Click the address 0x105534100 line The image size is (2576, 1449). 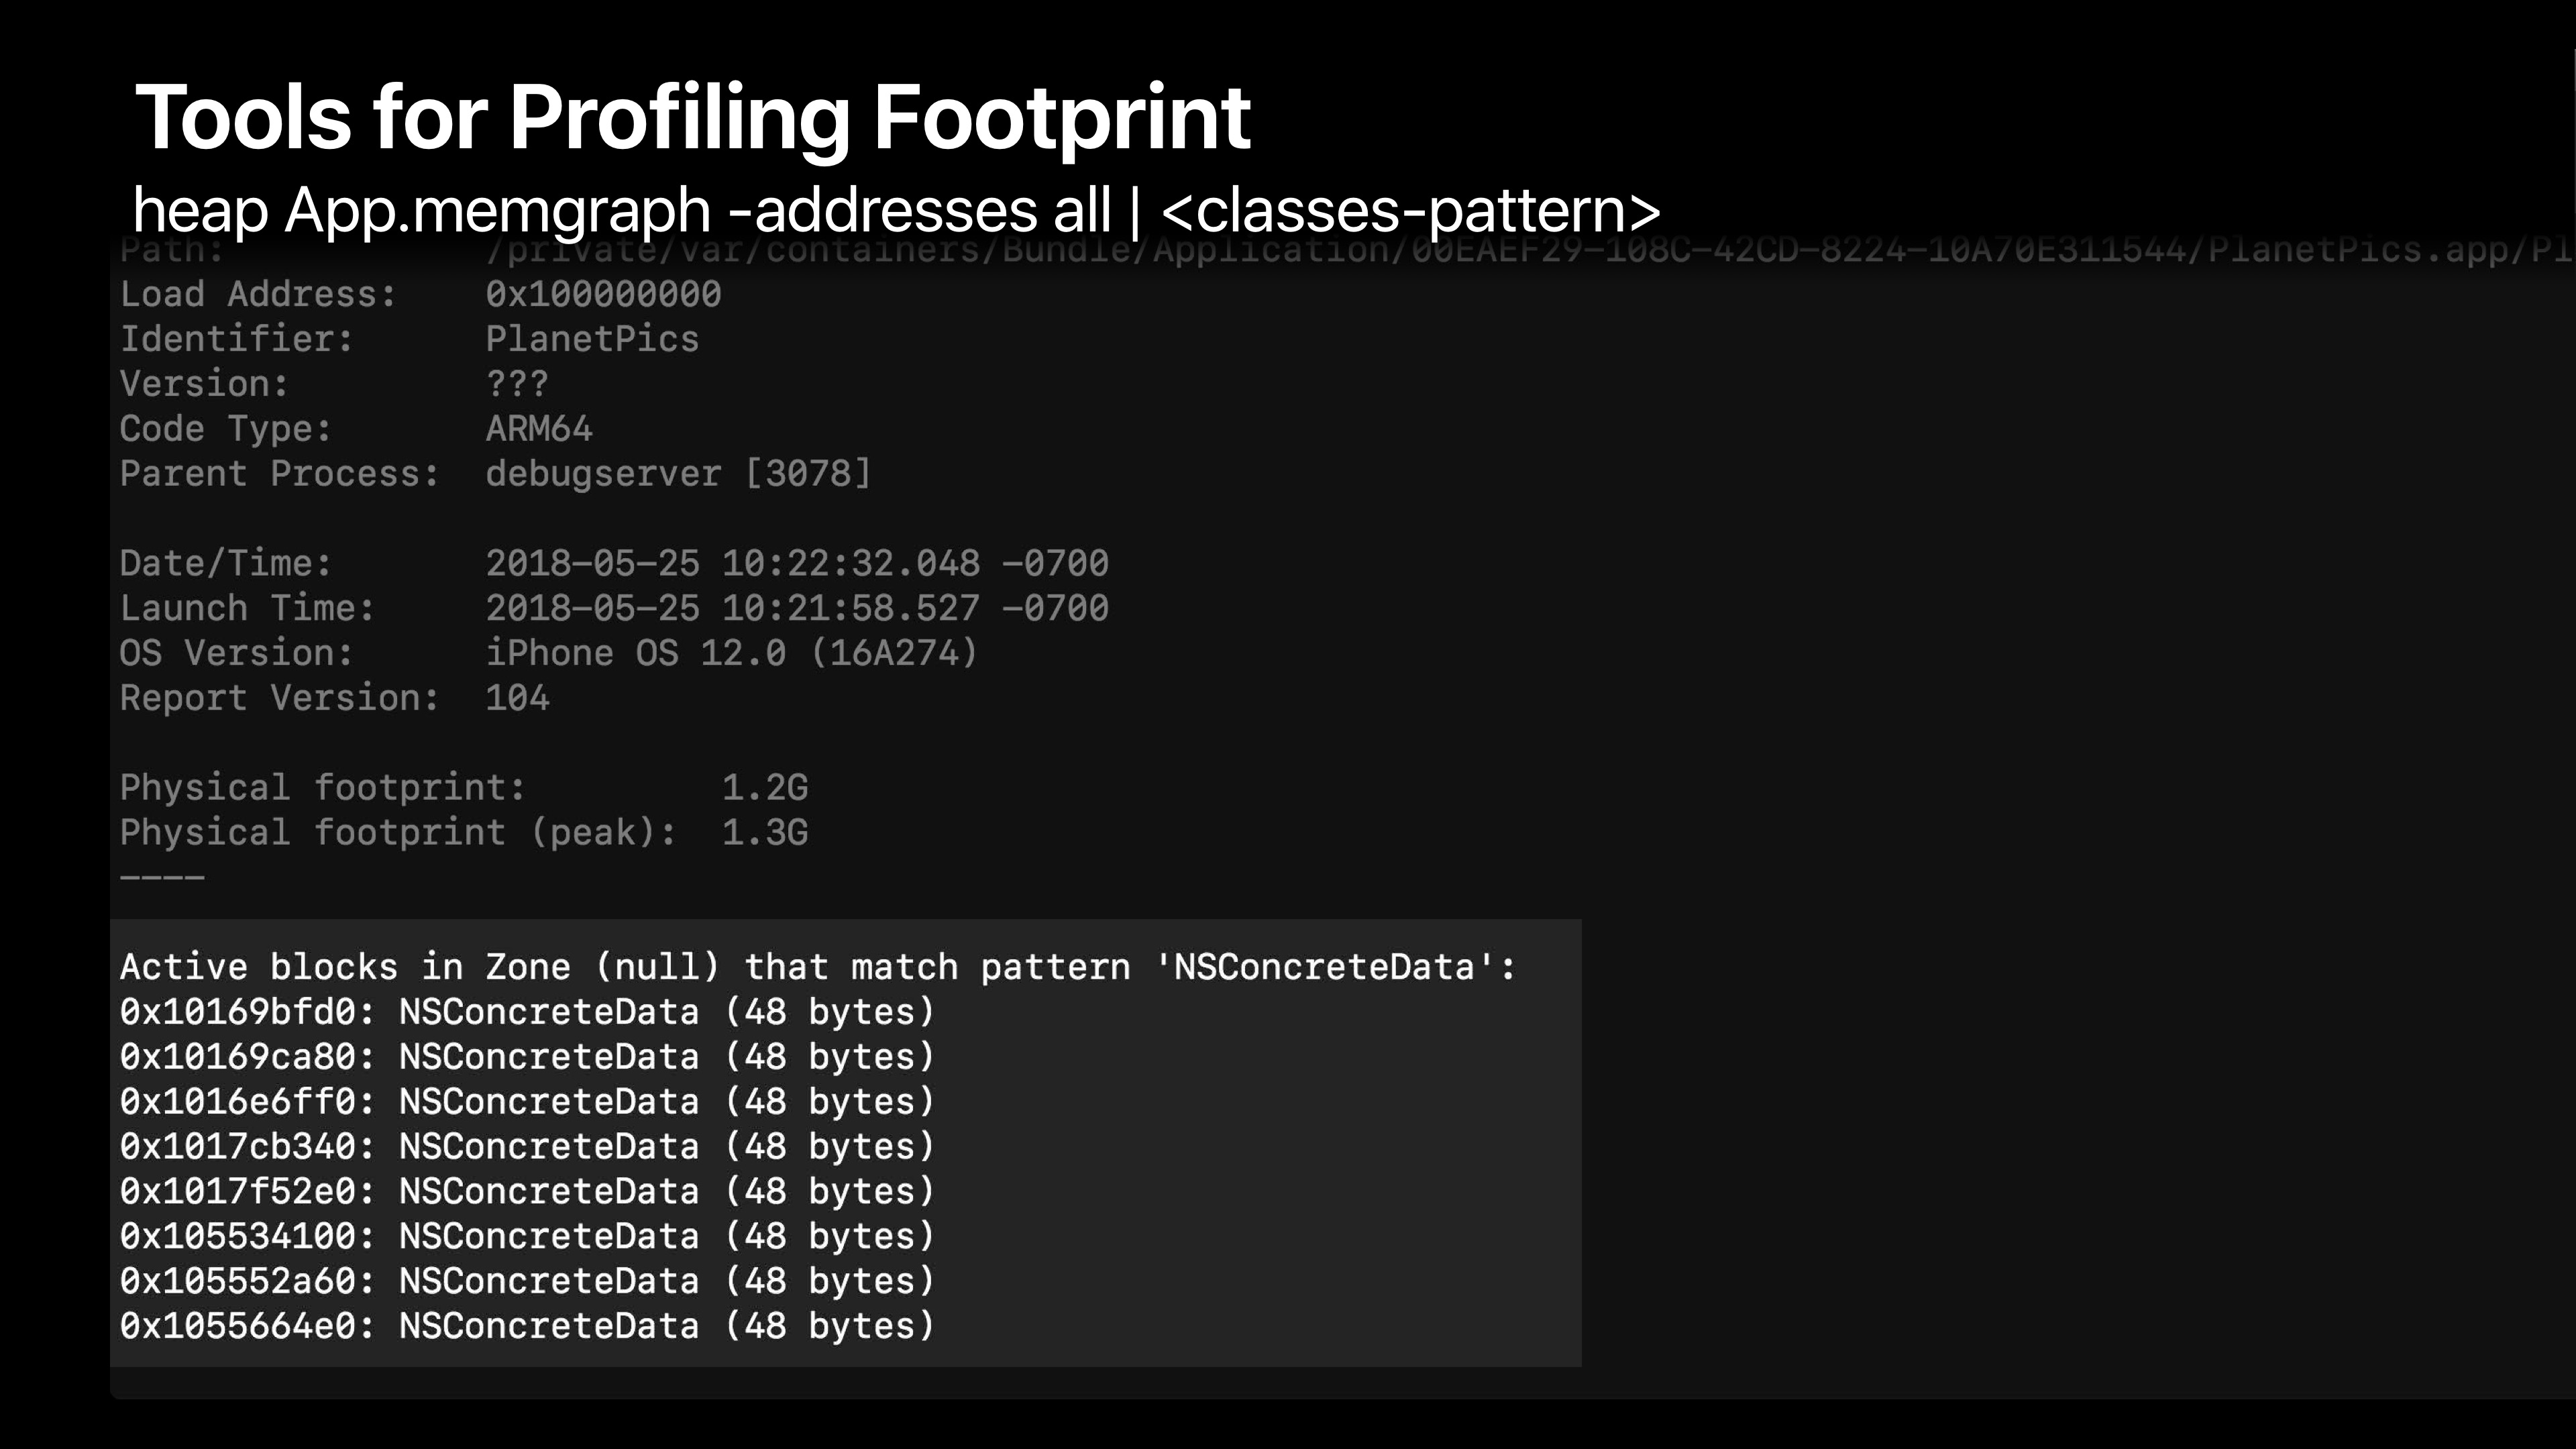click(527, 1236)
